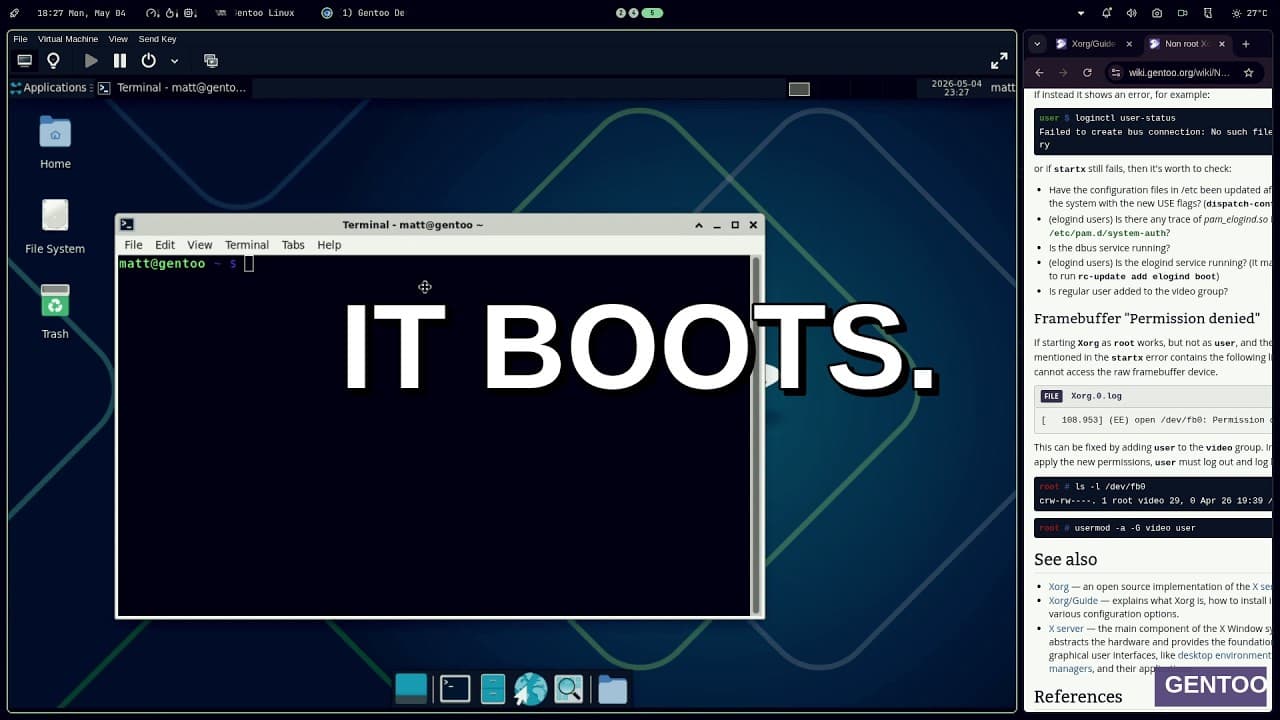
Task: View site information icon in address bar
Action: coord(1114,73)
